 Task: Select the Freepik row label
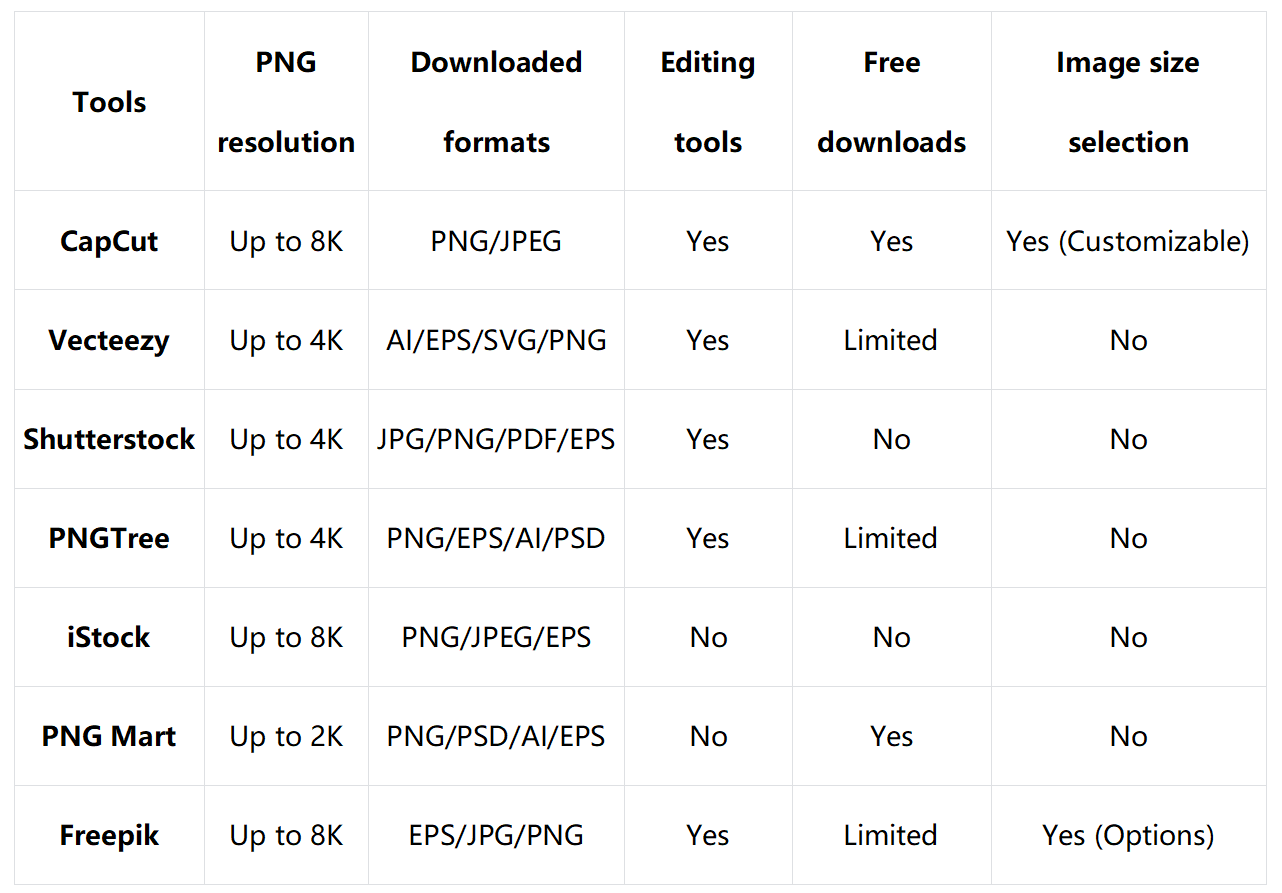[x=109, y=835]
